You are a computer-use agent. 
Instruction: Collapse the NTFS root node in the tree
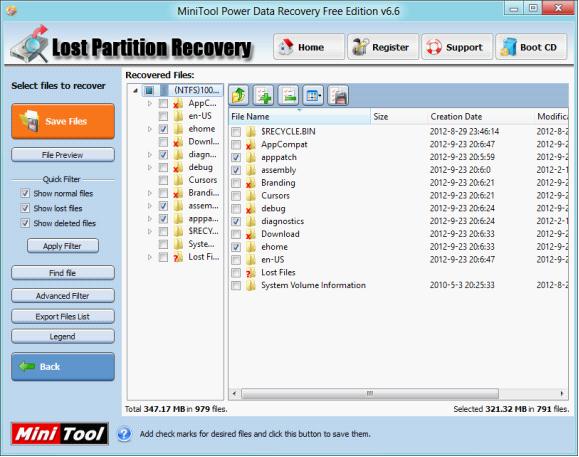[136, 90]
